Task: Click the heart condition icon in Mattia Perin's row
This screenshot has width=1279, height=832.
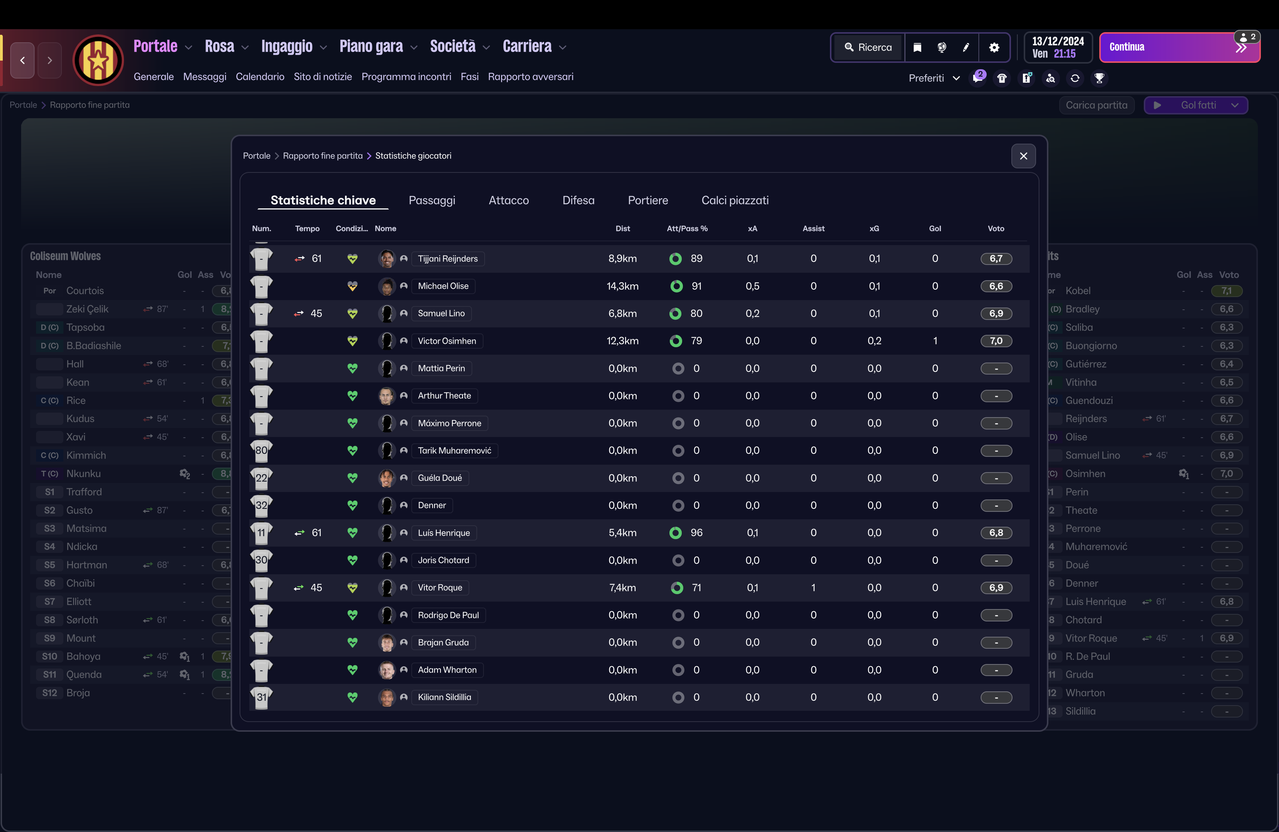Action: pos(352,368)
